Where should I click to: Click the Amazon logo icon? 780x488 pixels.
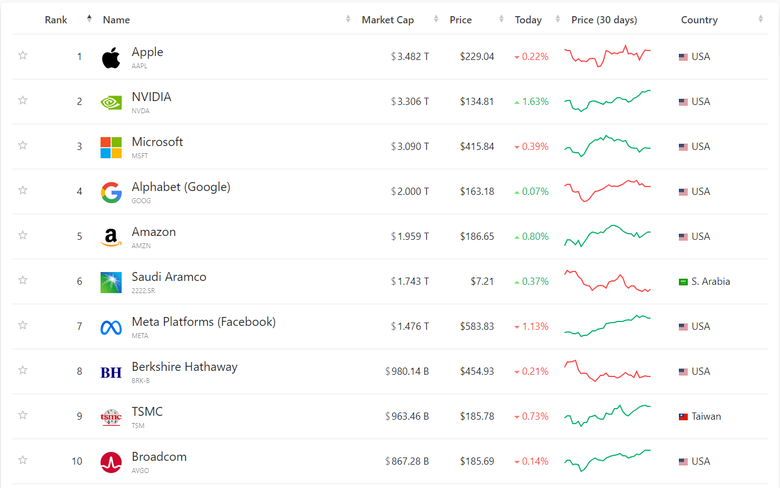click(x=111, y=237)
